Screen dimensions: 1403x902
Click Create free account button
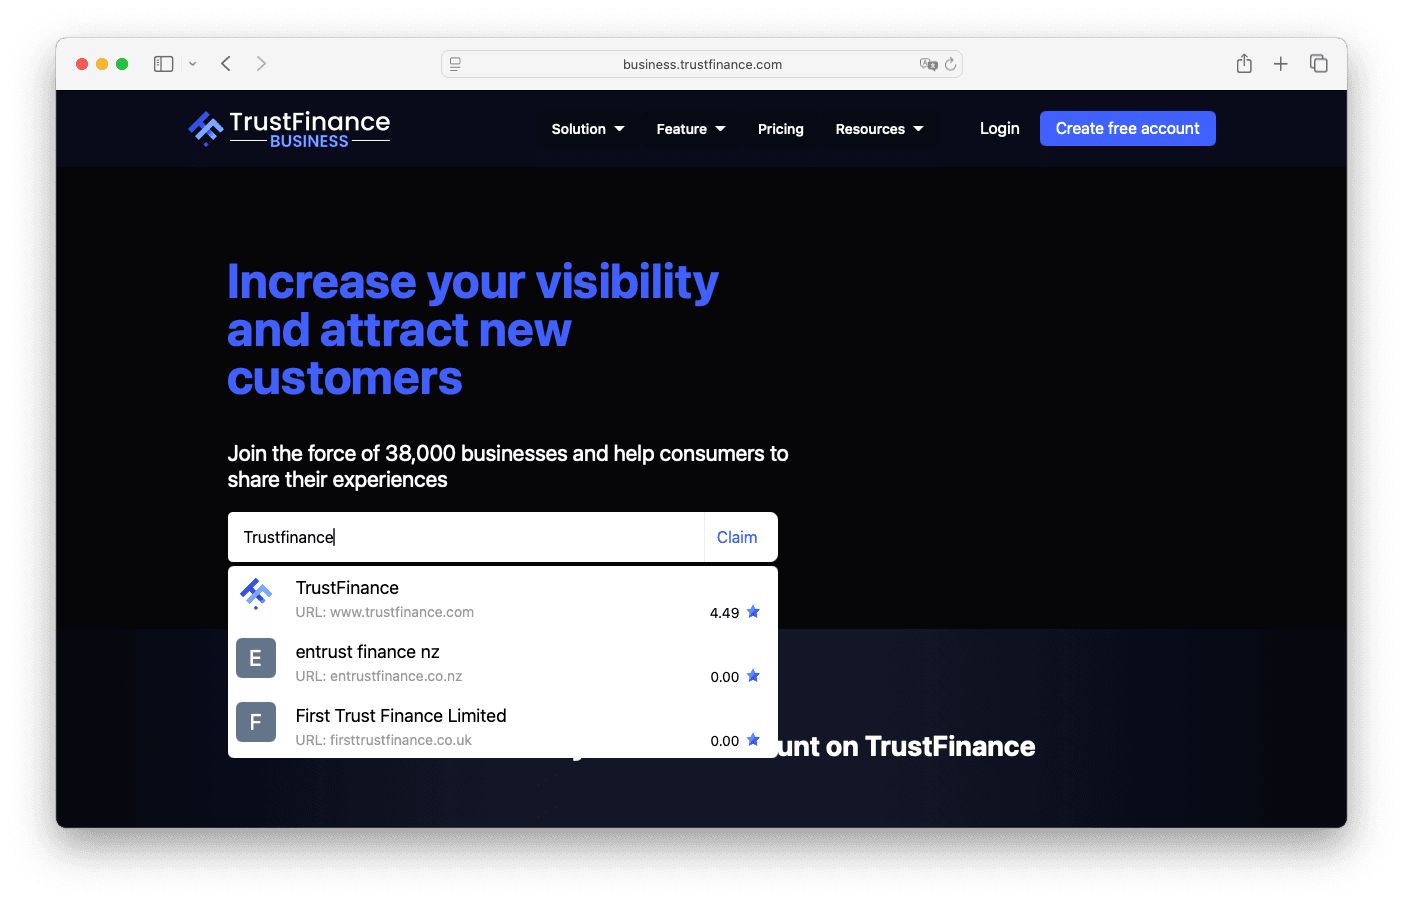(x=1128, y=128)
